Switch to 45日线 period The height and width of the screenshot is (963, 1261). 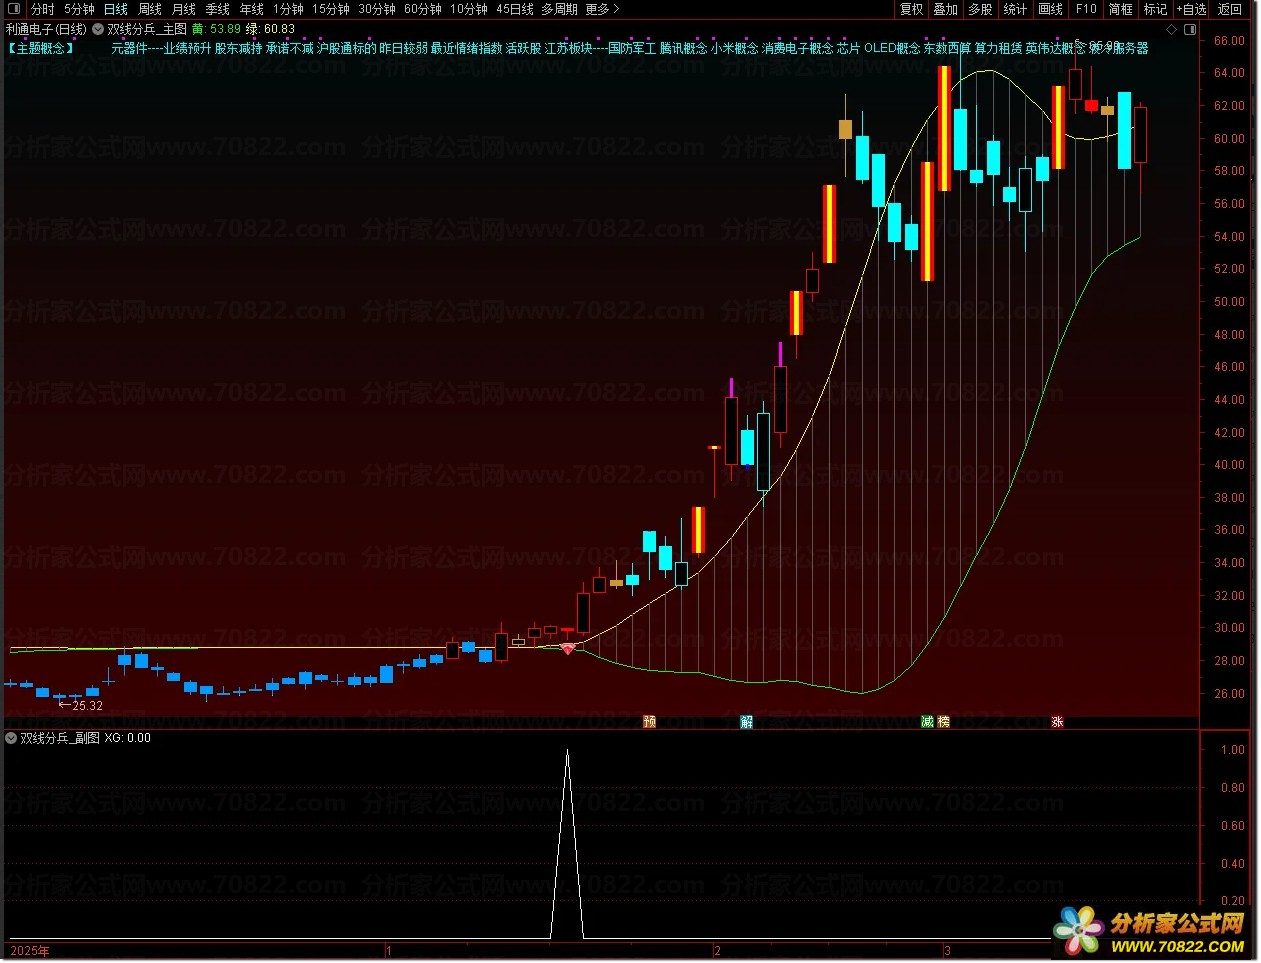pos(515,9)
